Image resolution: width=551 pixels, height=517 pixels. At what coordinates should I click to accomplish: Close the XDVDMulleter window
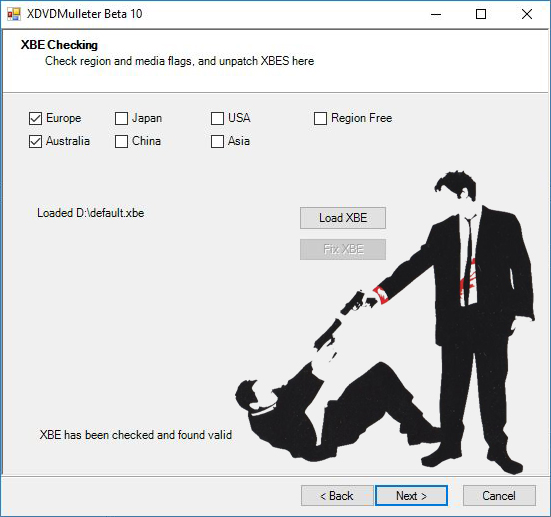(x=527, y=14)
